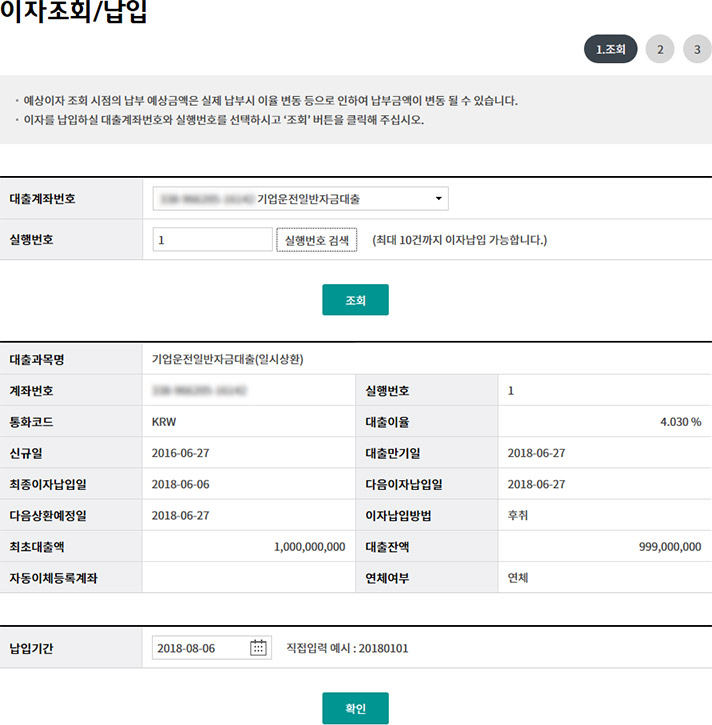712x725 pixels.
Task: Click the blurred 계좌번호 value in the table
Action: tap(199, 391)
